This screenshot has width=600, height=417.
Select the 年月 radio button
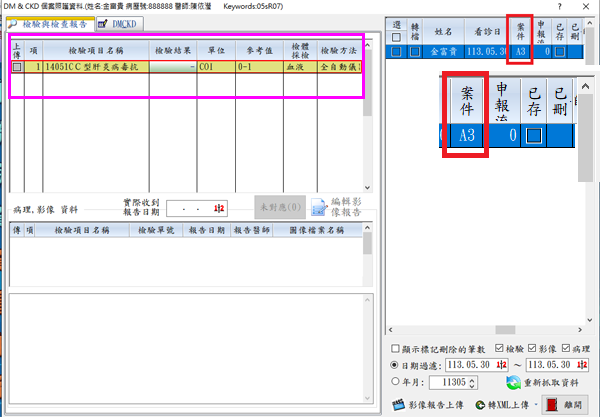[x=395, y=381]
